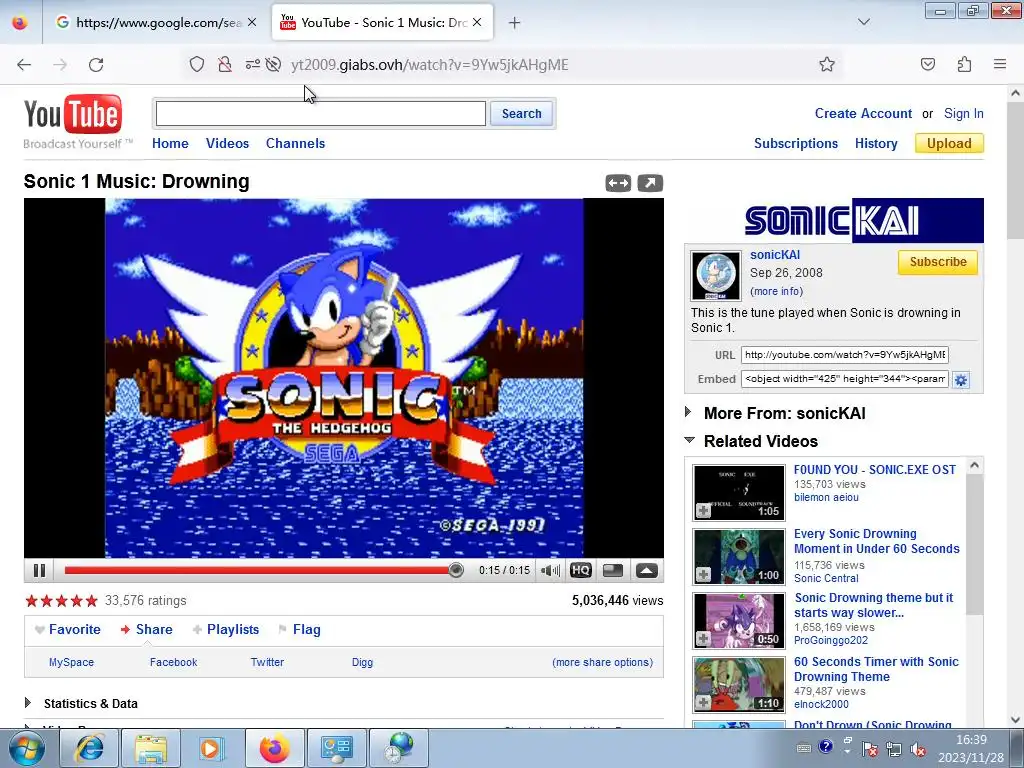The image size is (1024, 768).
Task: Click the player's up-arrow expand button
Action: (647, 571)
